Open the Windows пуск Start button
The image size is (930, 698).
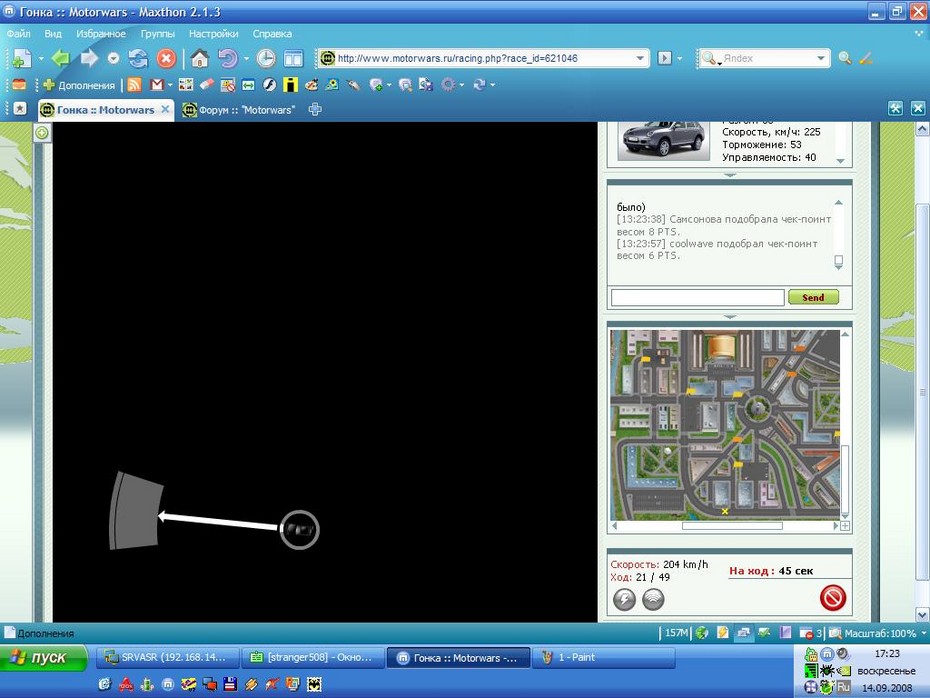click(43, 658)
